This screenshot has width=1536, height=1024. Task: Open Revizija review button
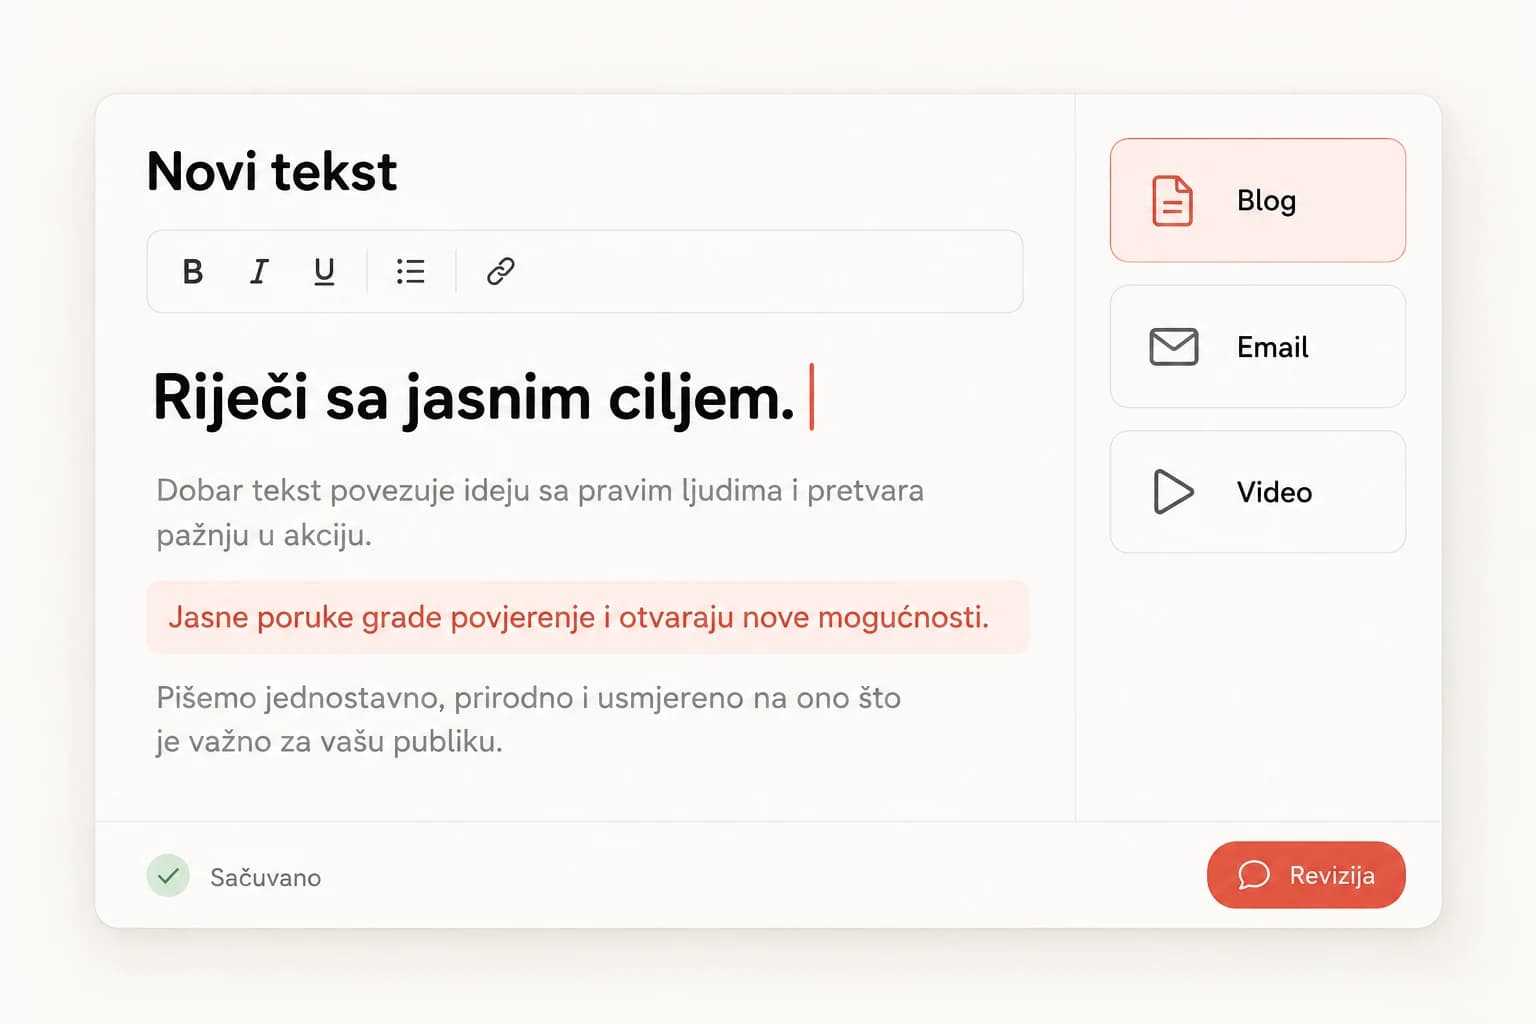(1306, 875)
